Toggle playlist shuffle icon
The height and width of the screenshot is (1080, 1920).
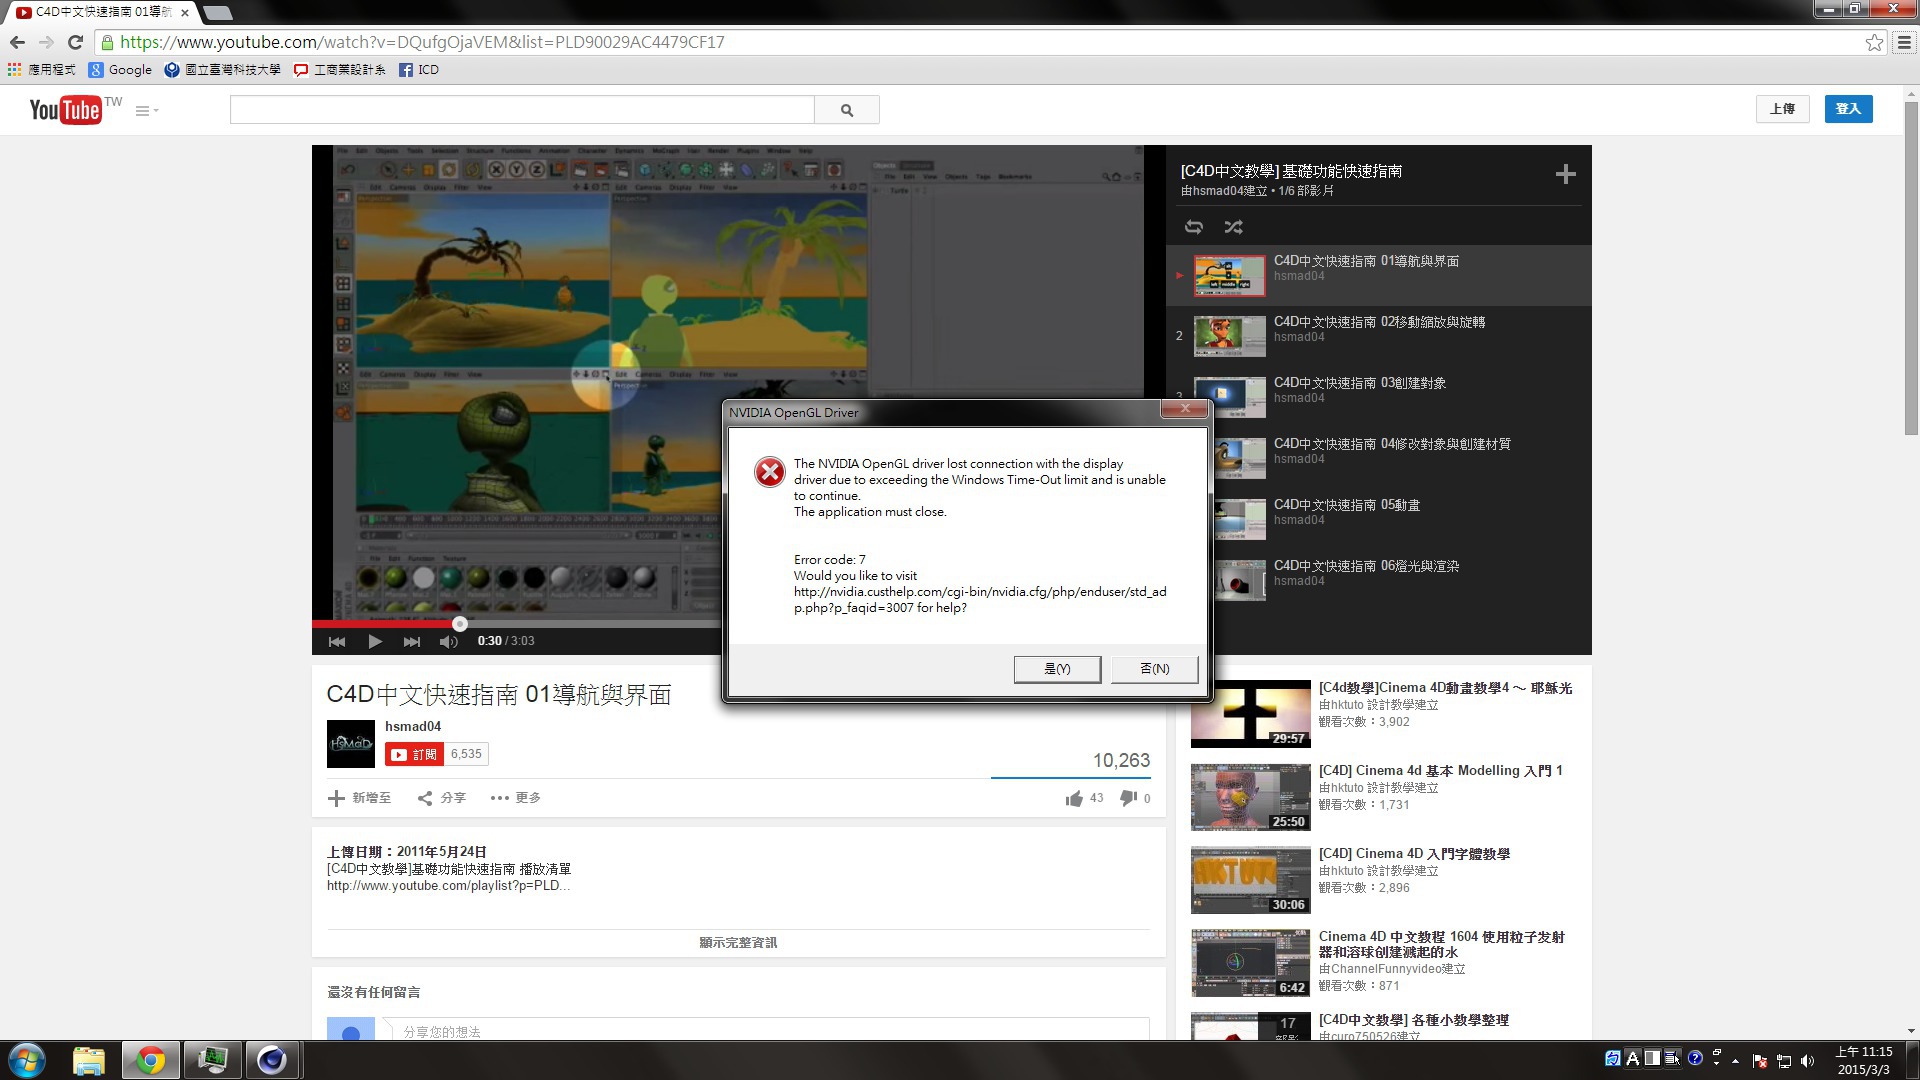1233,227
